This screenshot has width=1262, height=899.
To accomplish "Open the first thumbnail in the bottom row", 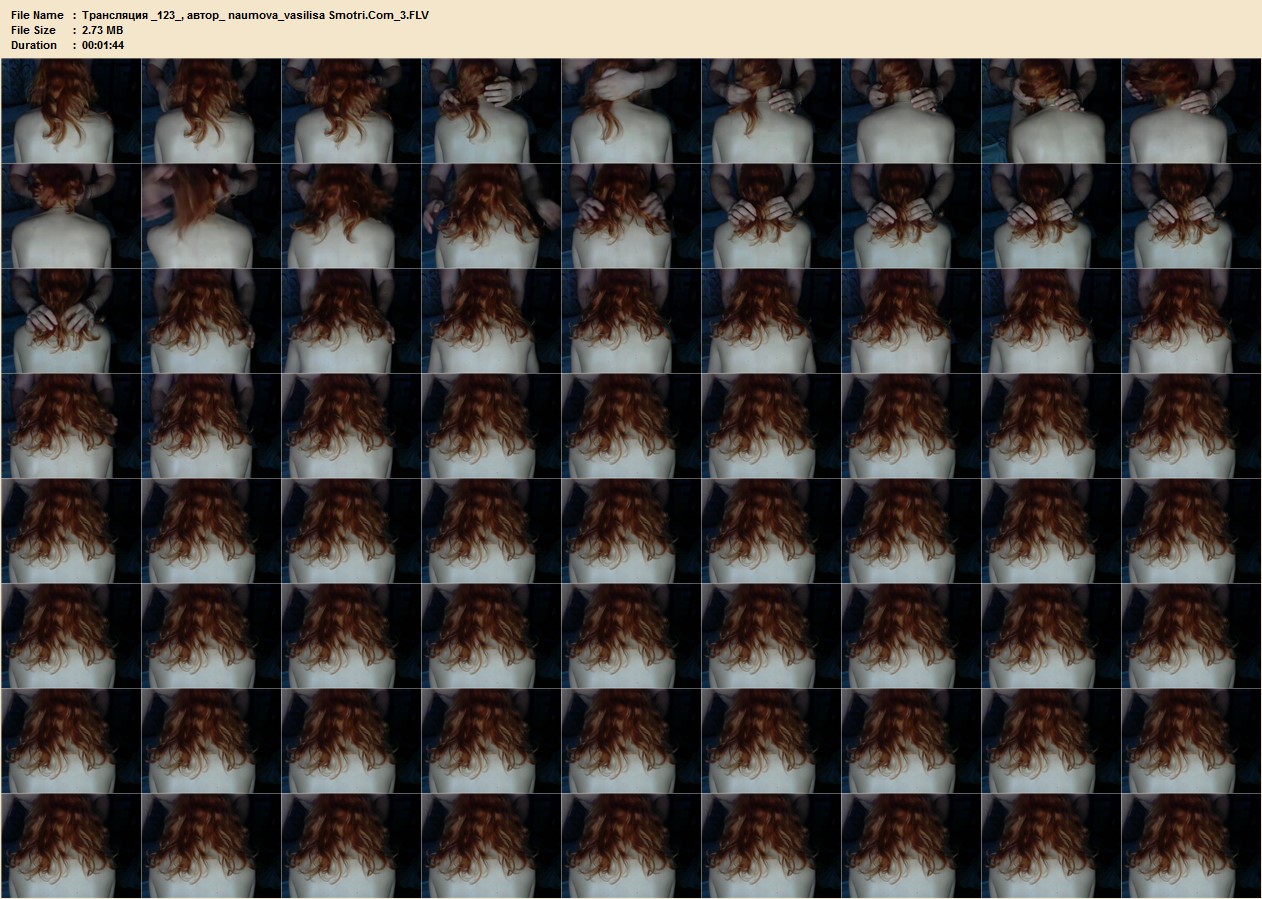I will click(x=71, y=846).
